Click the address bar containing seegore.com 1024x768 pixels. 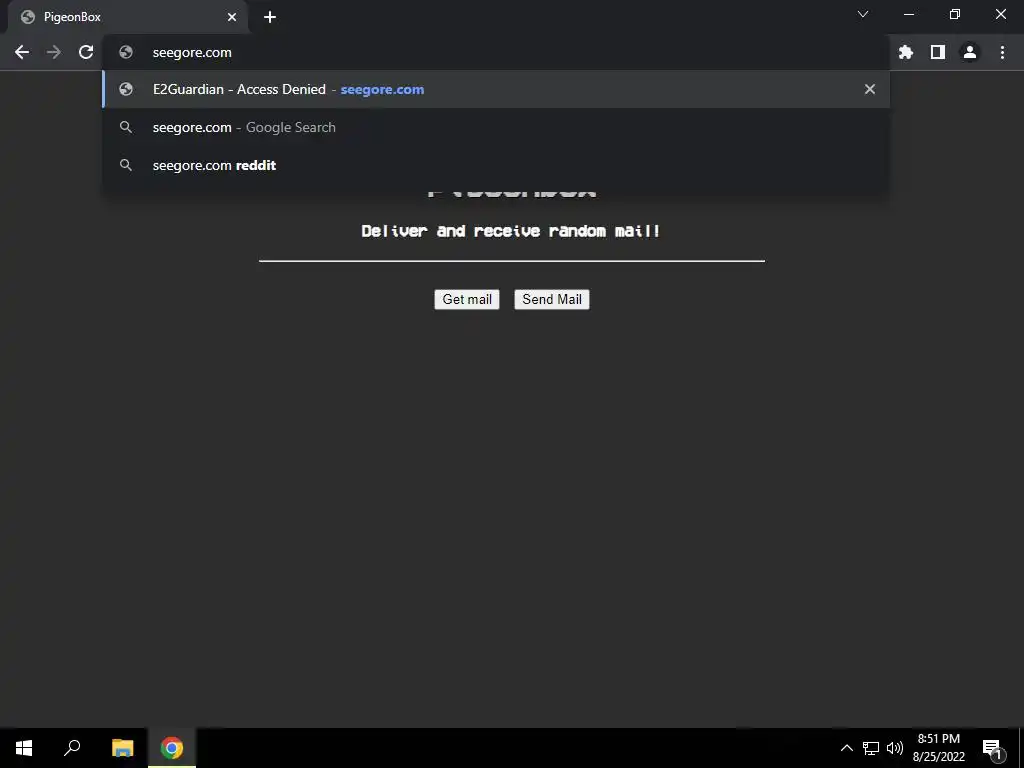[496, 52]
